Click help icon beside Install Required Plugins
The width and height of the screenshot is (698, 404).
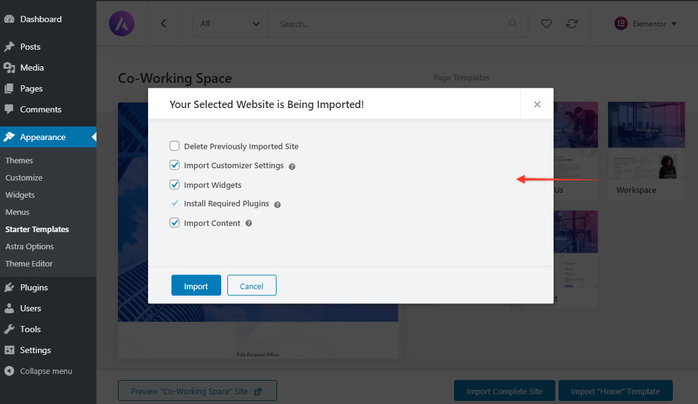click(277, 205)
